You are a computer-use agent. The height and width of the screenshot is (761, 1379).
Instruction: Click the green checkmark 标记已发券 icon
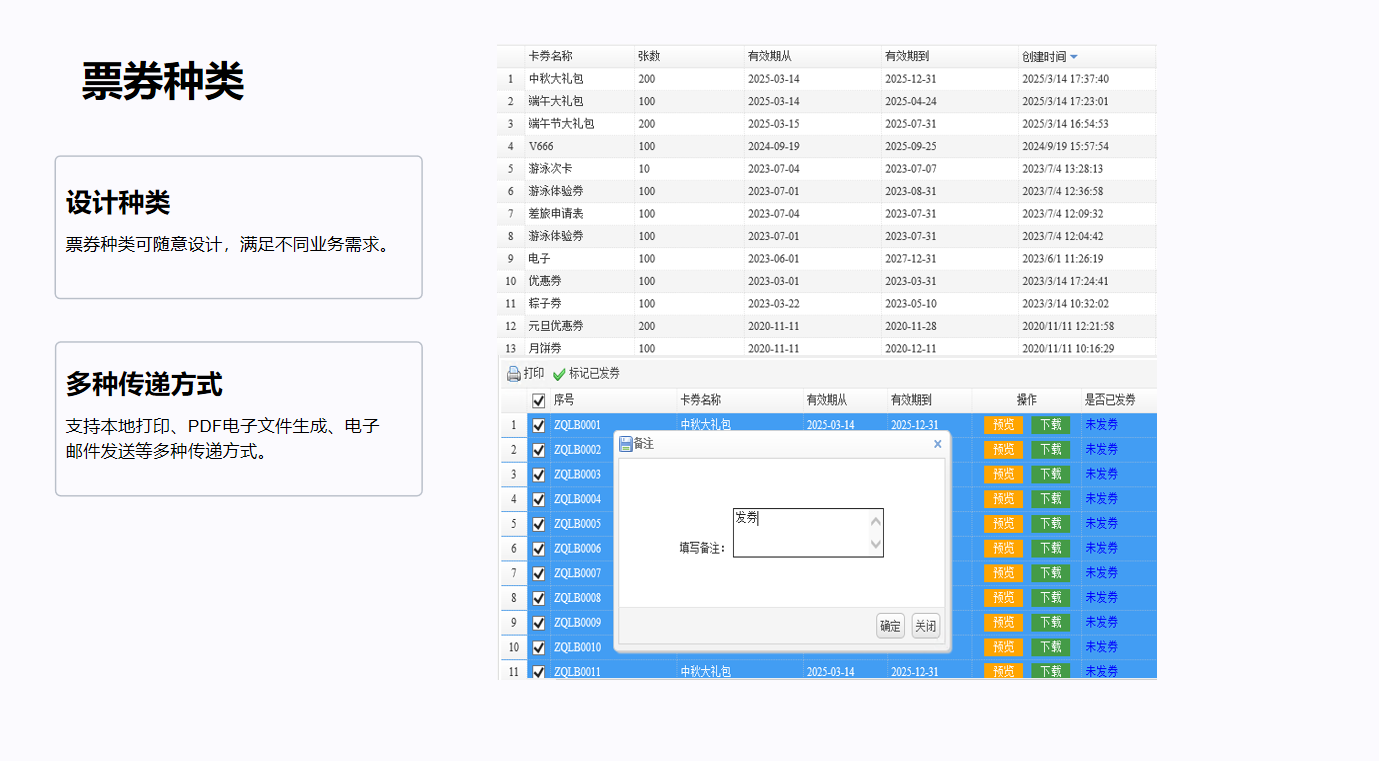pyautogui.click(x=559, y=374)
